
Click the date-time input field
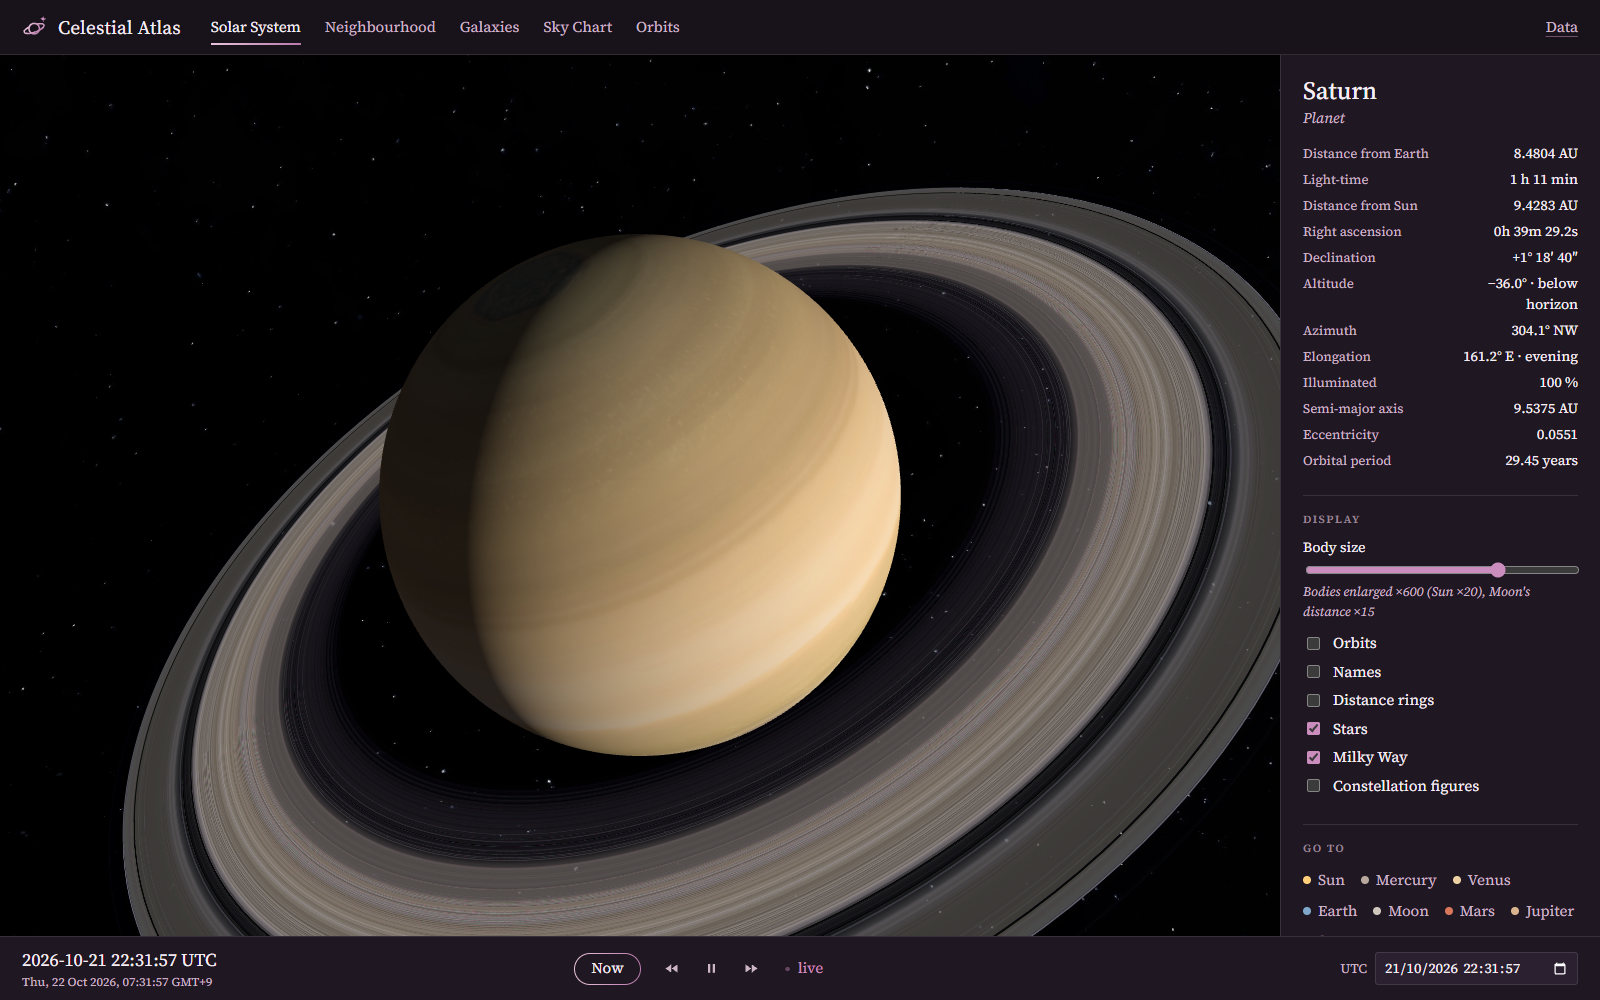(1476, 968)
